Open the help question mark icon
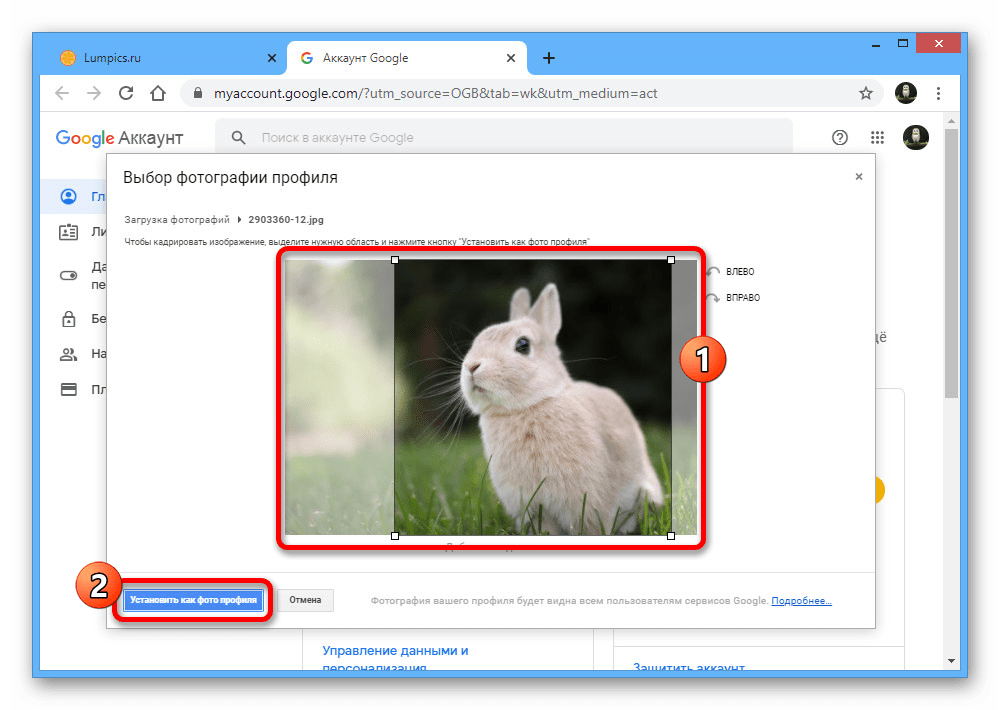The height and width of the screenshot is (710, 1000). pos(840,138)
